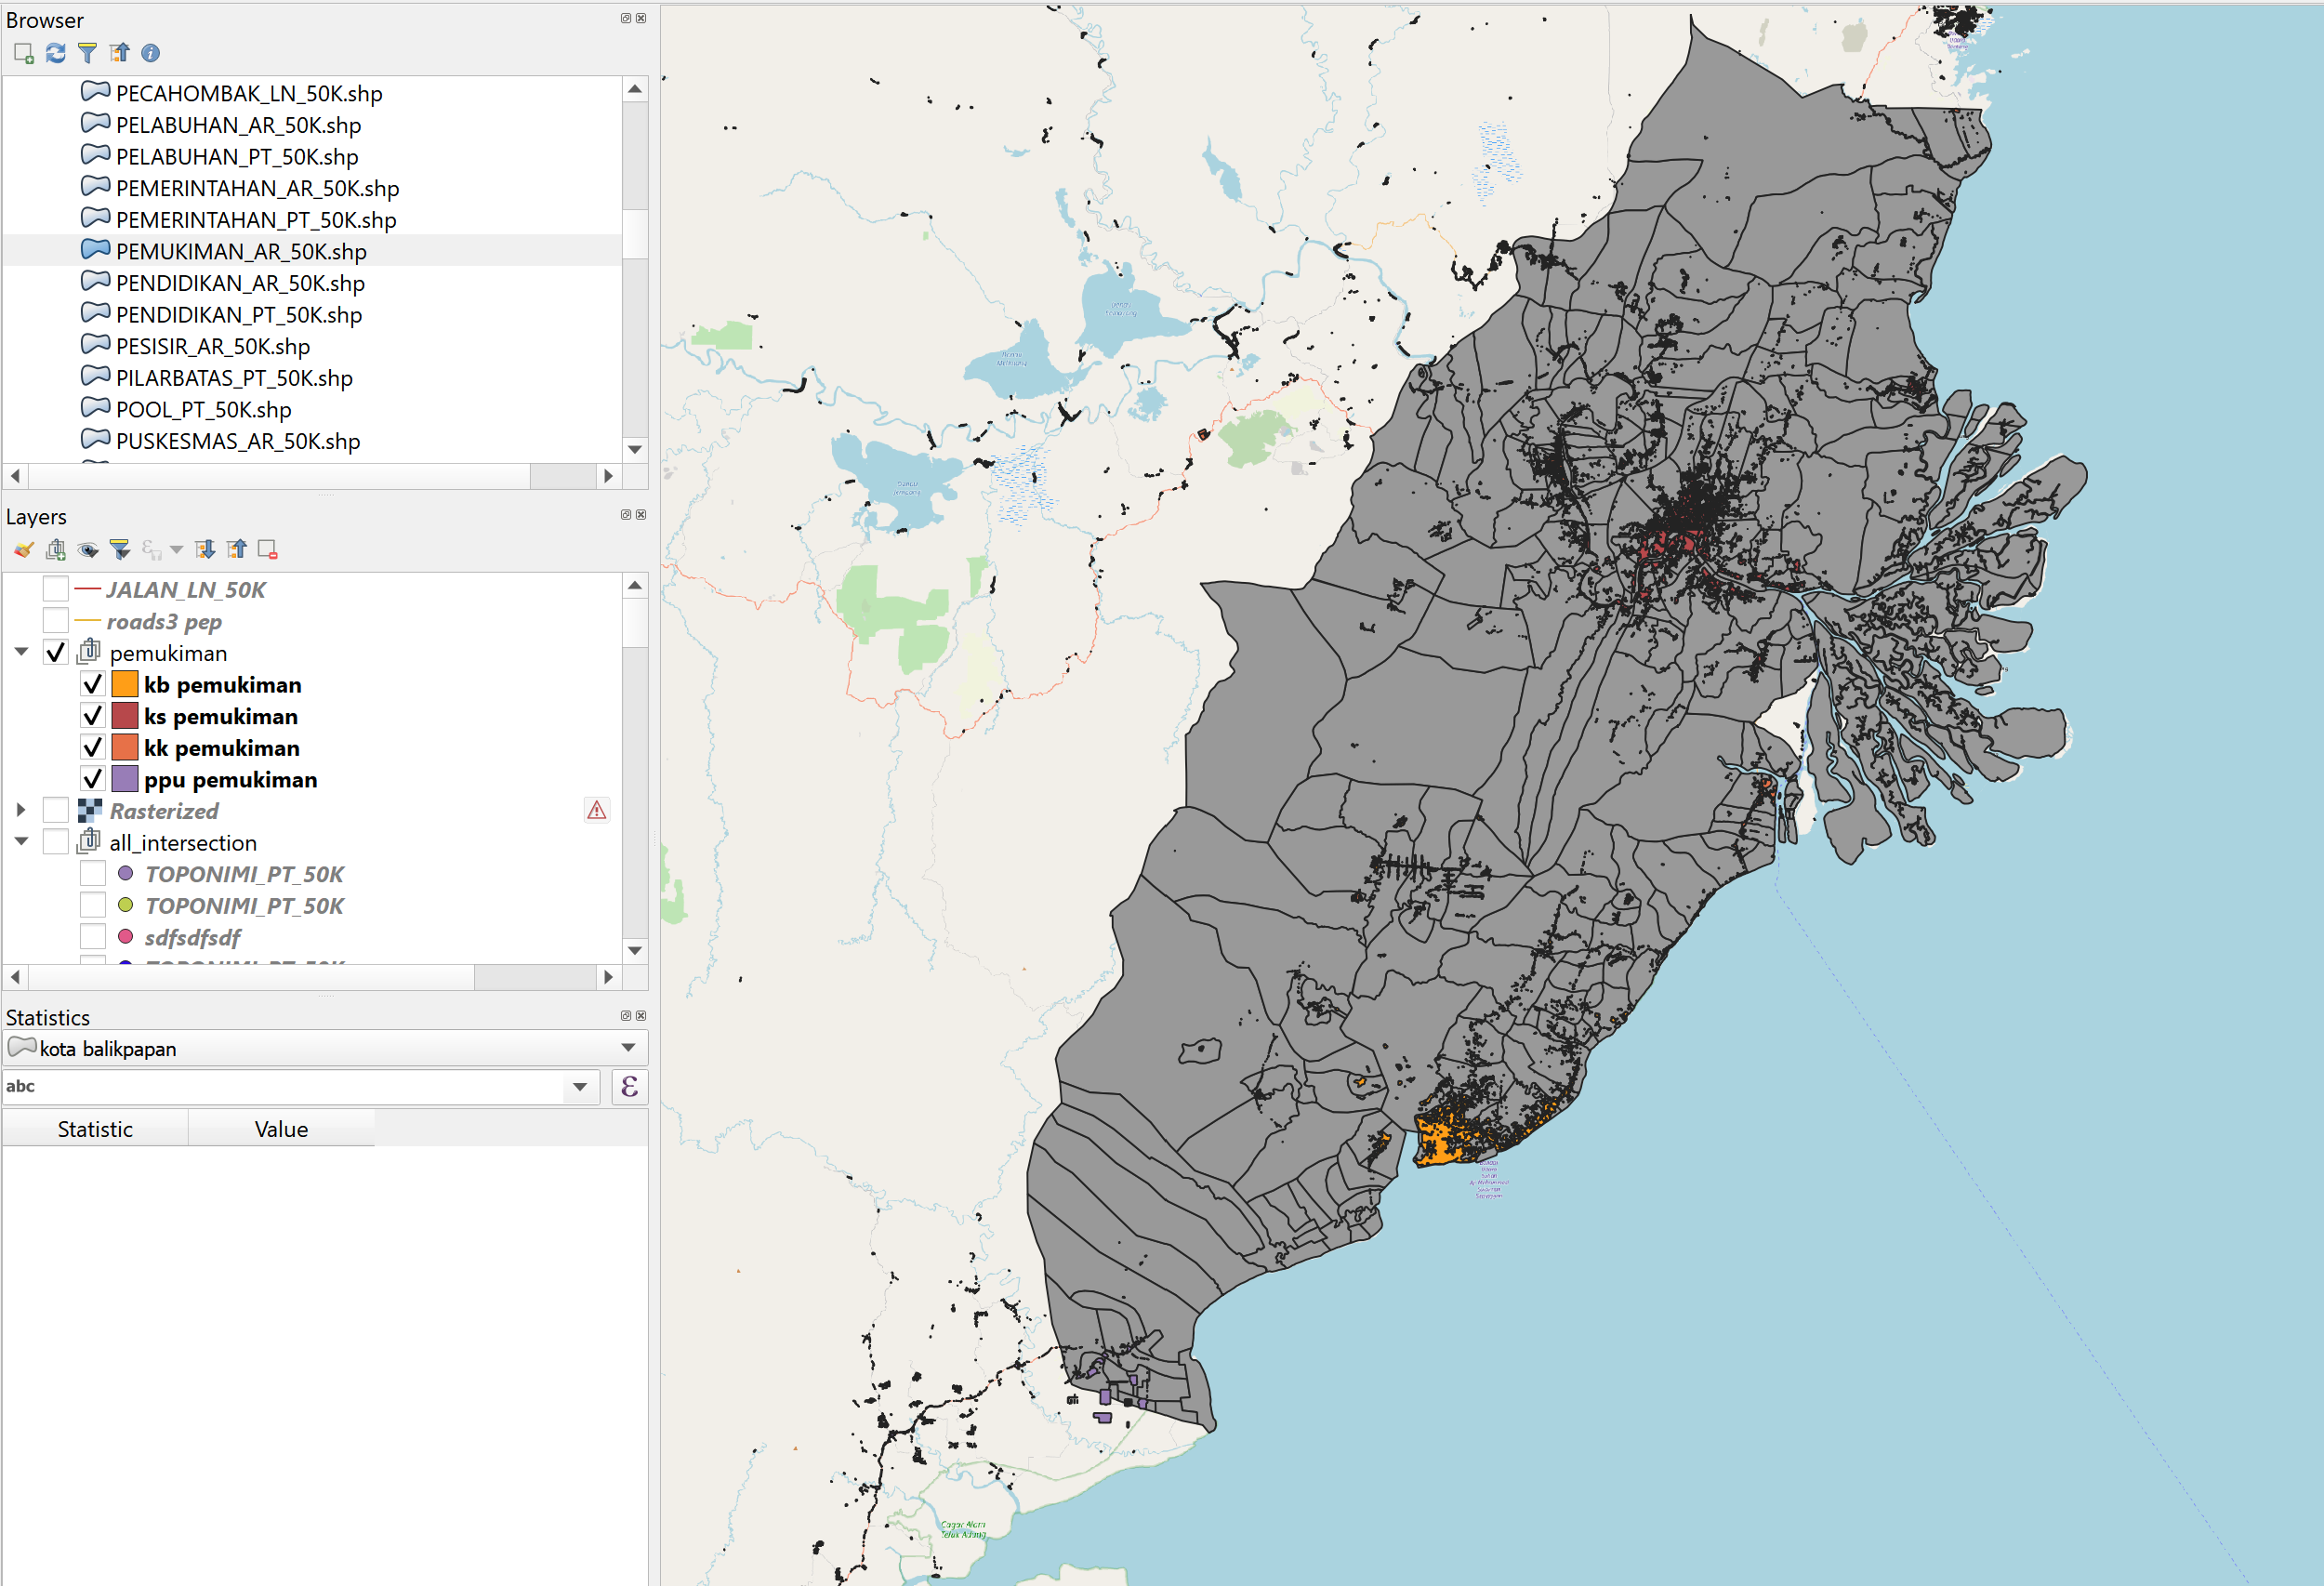
Task: Click Remove Layer/Group icon
Action: coord(267,549)
